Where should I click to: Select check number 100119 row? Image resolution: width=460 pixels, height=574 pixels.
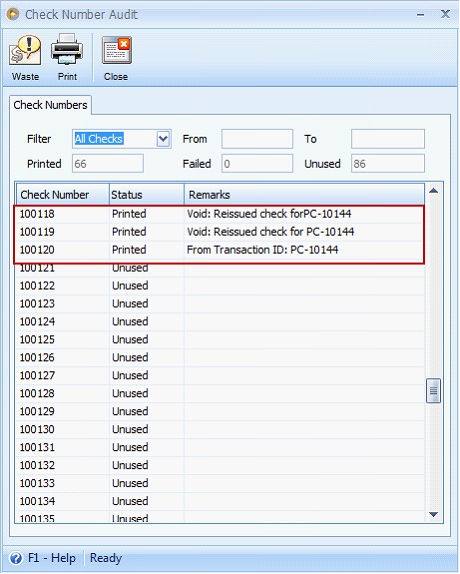click(220, 232)
